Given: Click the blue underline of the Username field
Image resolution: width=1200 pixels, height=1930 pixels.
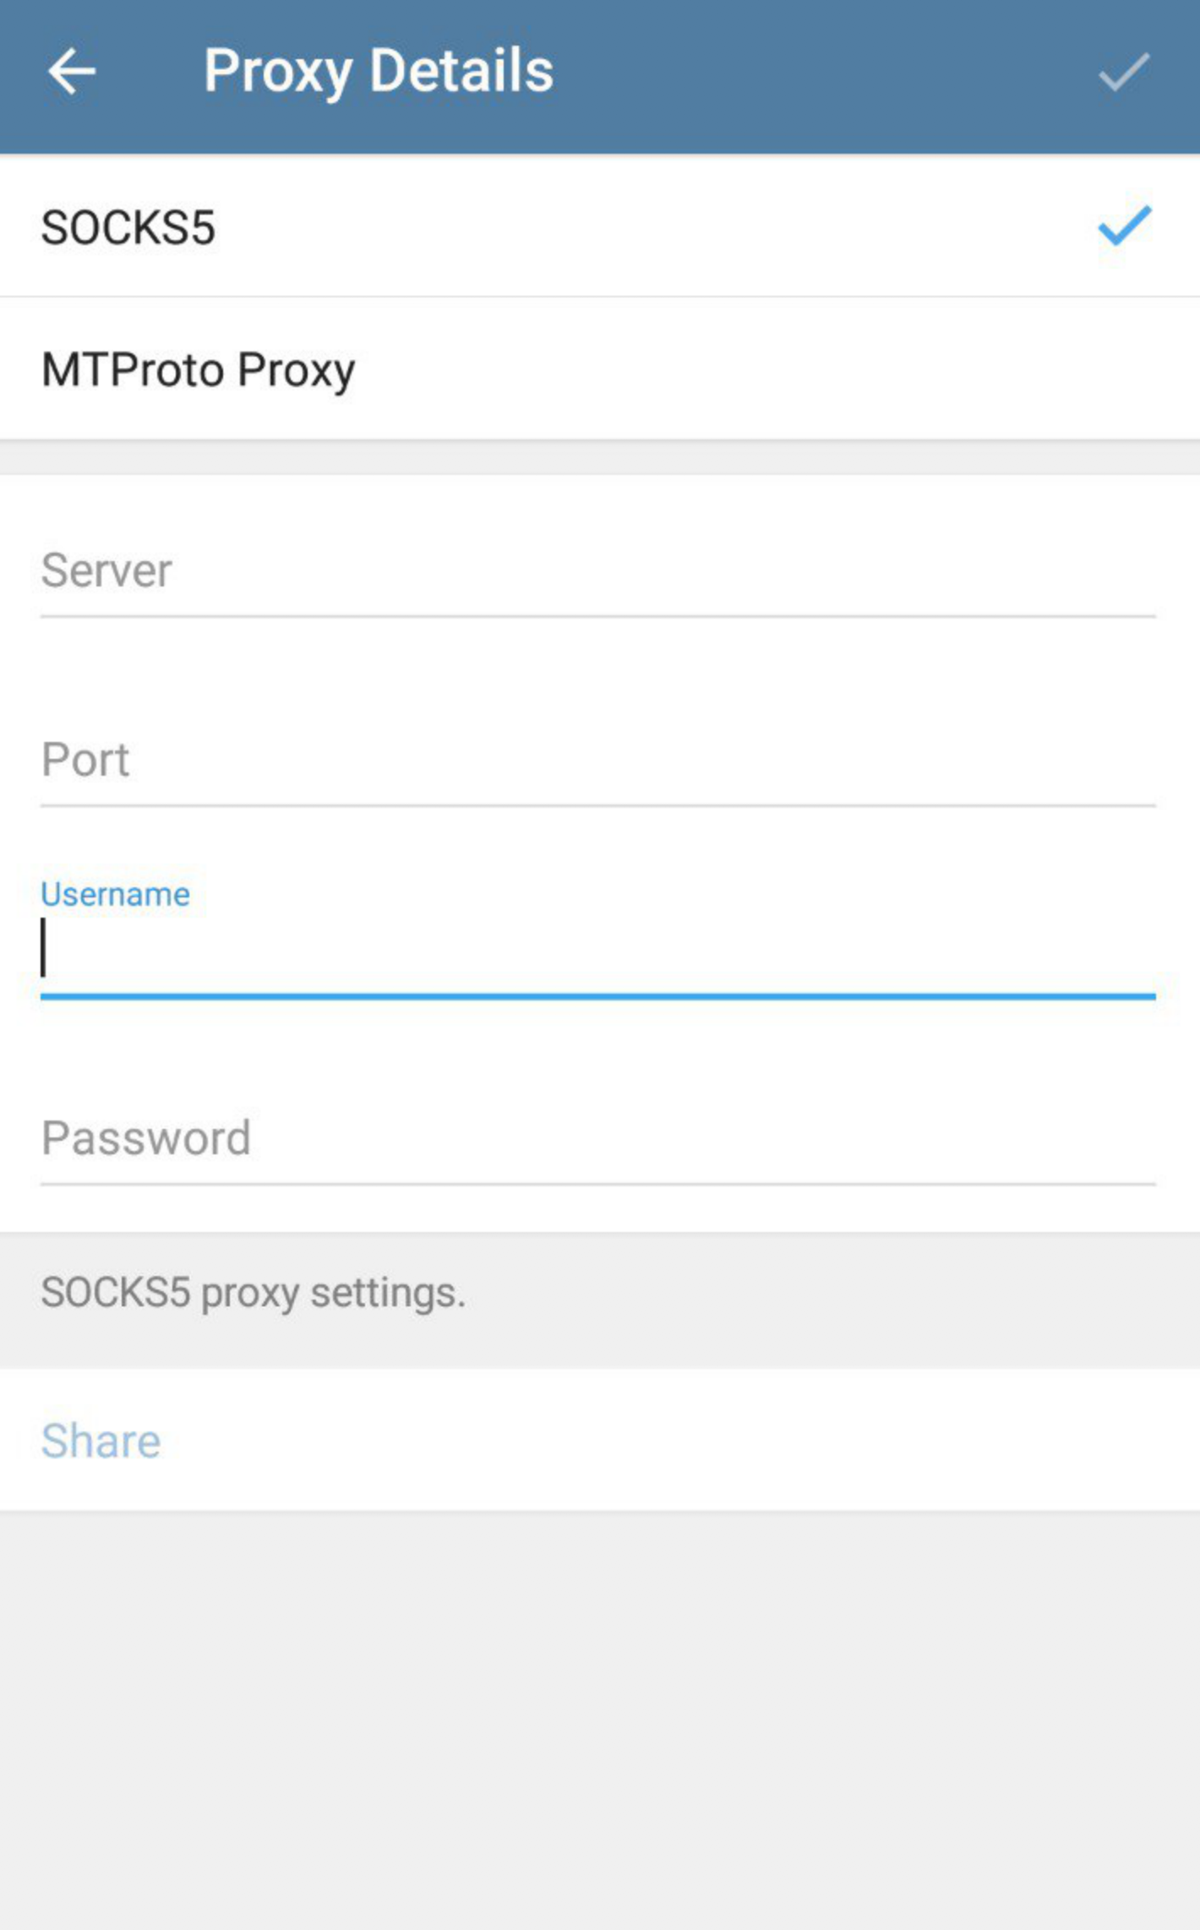Looking at the screenshot, I should click(x=598, y=996).
